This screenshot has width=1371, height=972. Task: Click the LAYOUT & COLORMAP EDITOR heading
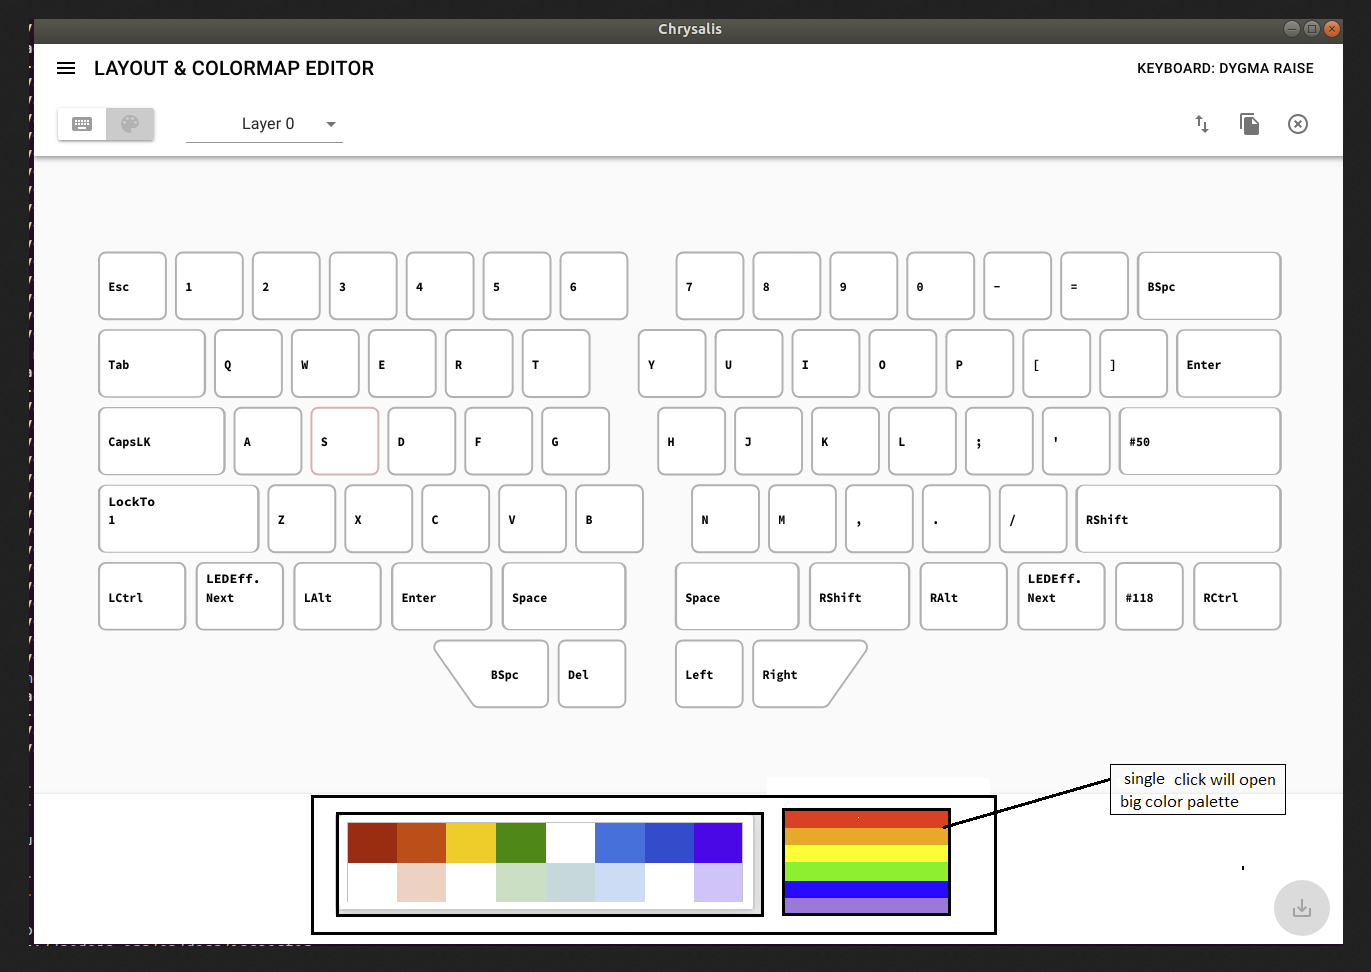tap(234, 68)
